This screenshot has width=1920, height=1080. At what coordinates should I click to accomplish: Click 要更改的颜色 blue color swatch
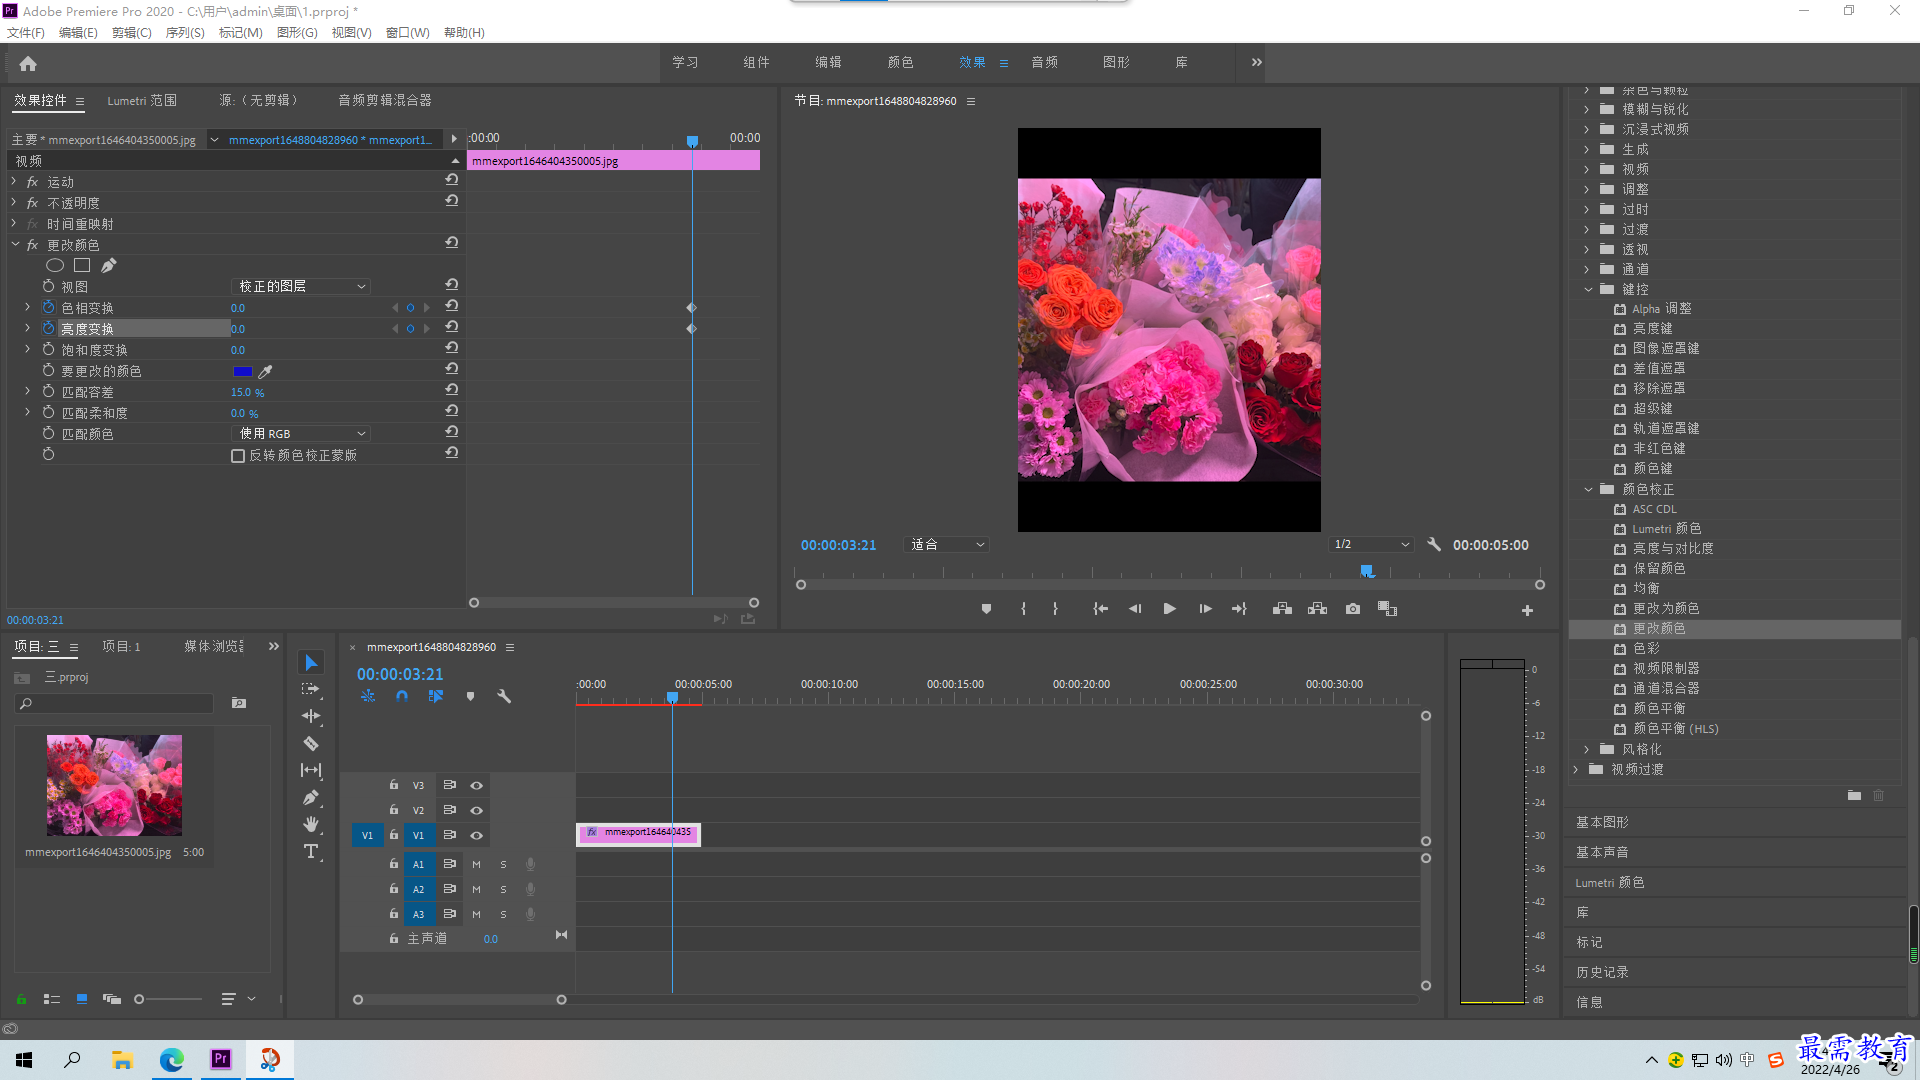tap(242, 371)
